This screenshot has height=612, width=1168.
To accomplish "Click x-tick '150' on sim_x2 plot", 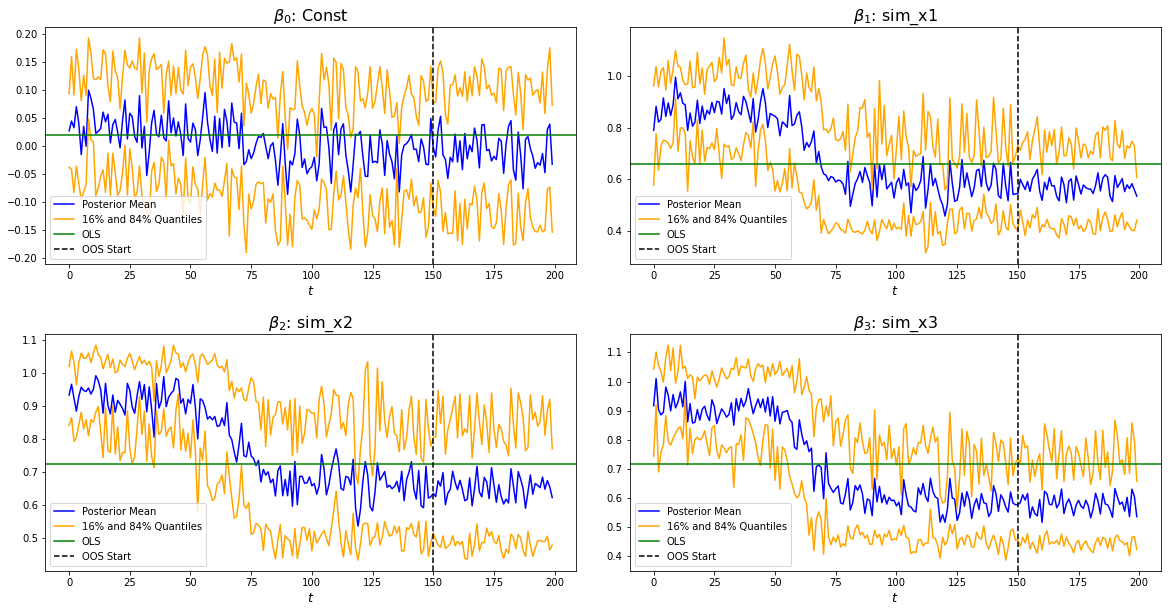I will pos(433,581).
